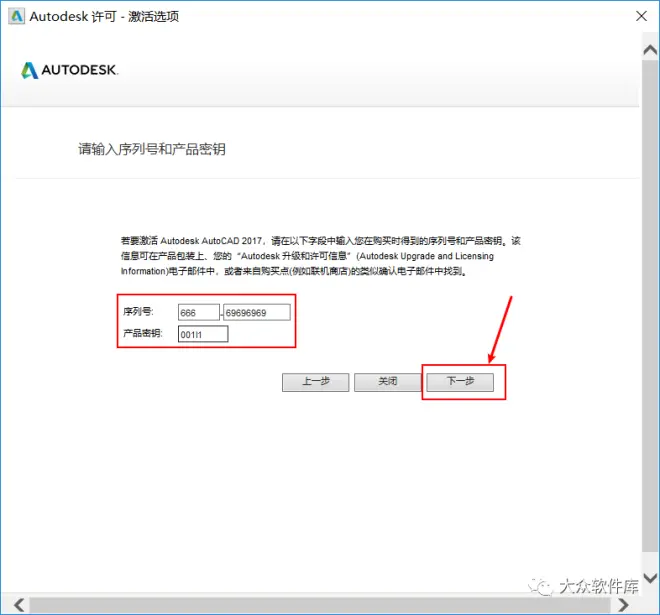
Task: Click the AUTODESK logo in header
Action: click(70, 70)
